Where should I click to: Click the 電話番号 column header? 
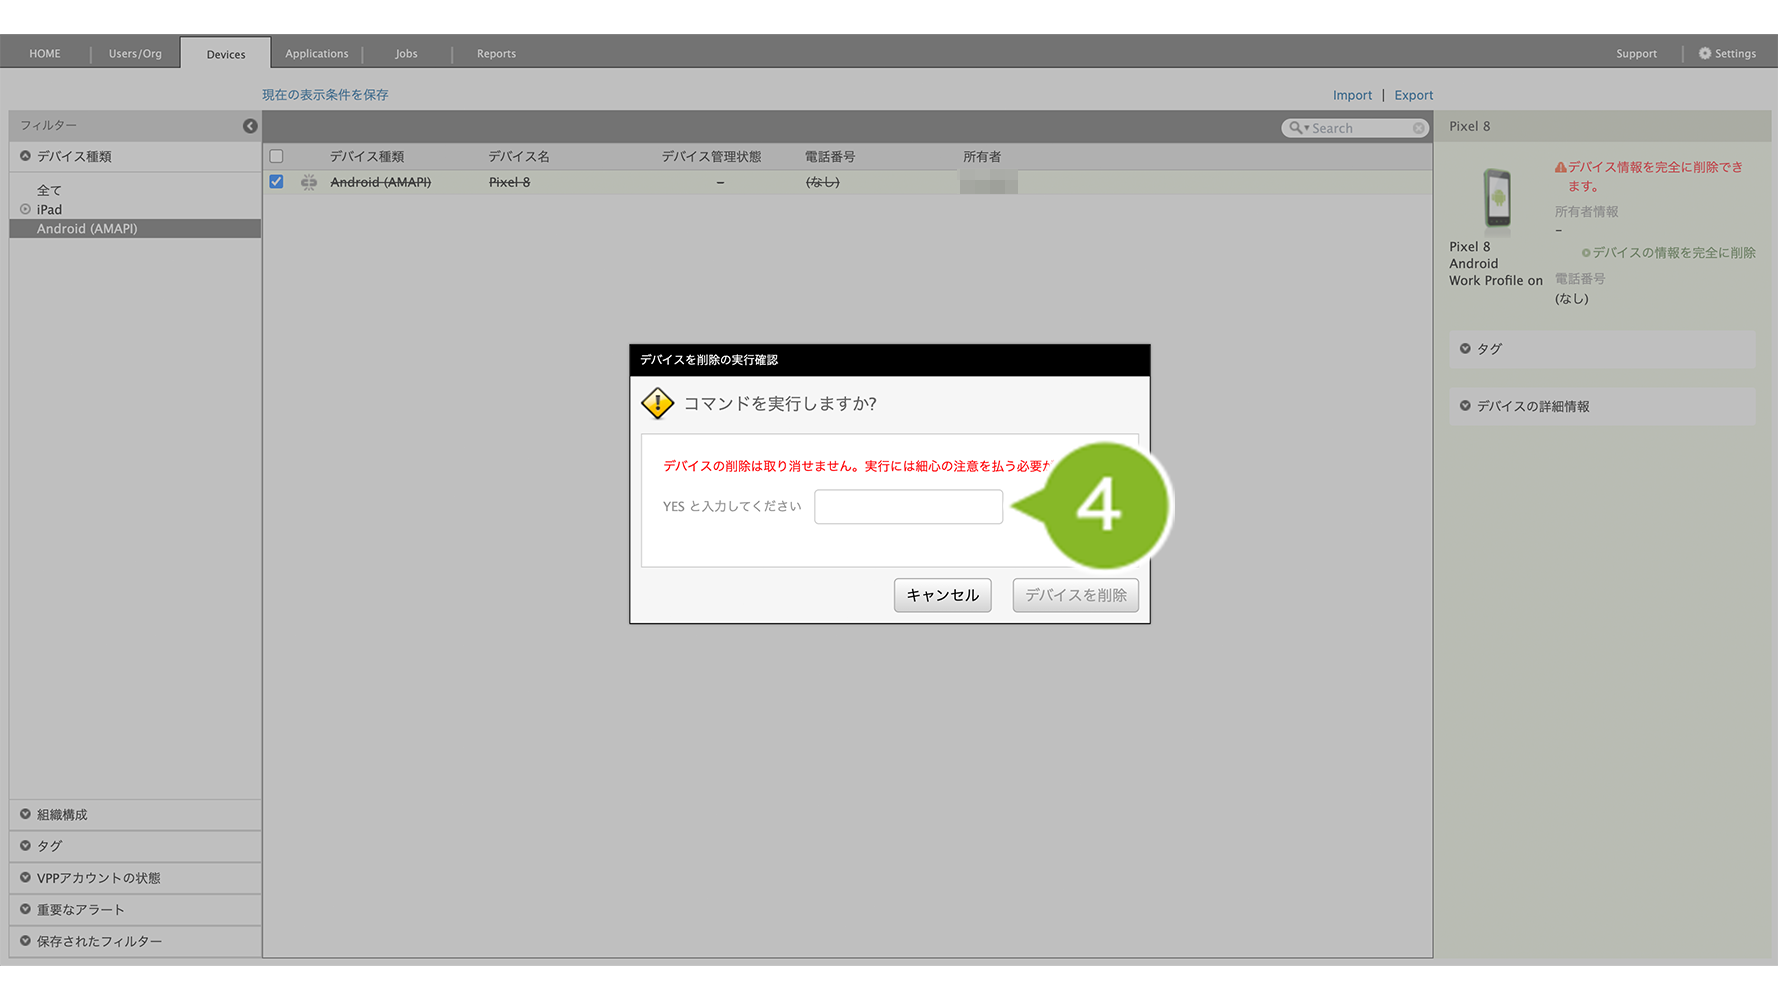coord(830,156)
